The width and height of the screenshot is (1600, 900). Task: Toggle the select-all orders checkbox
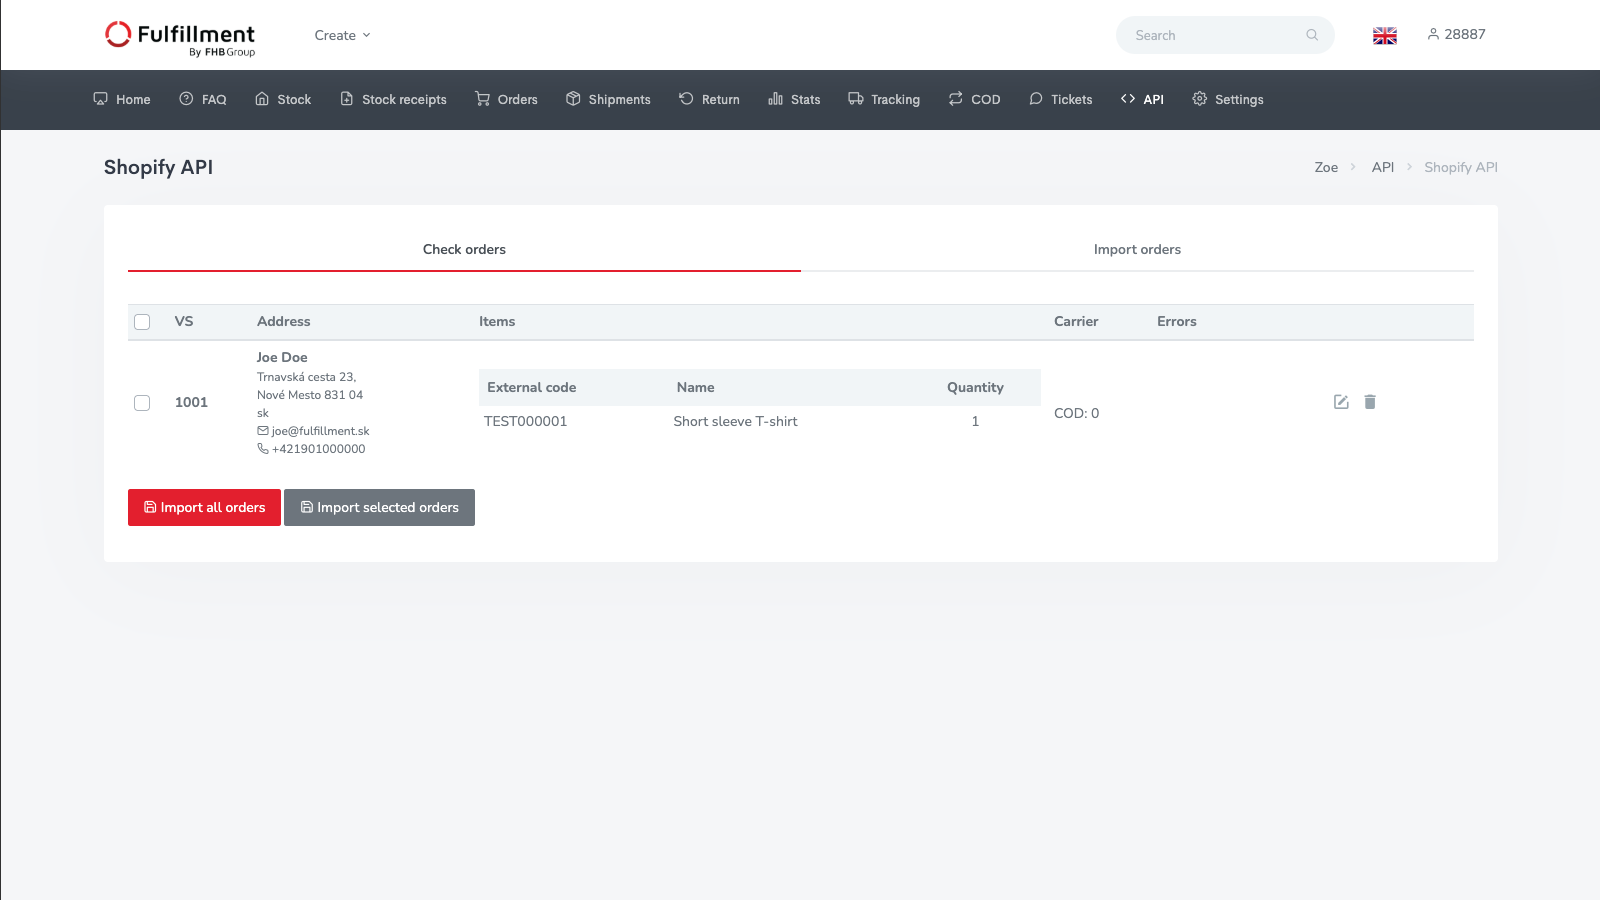(x=142, y=322)
